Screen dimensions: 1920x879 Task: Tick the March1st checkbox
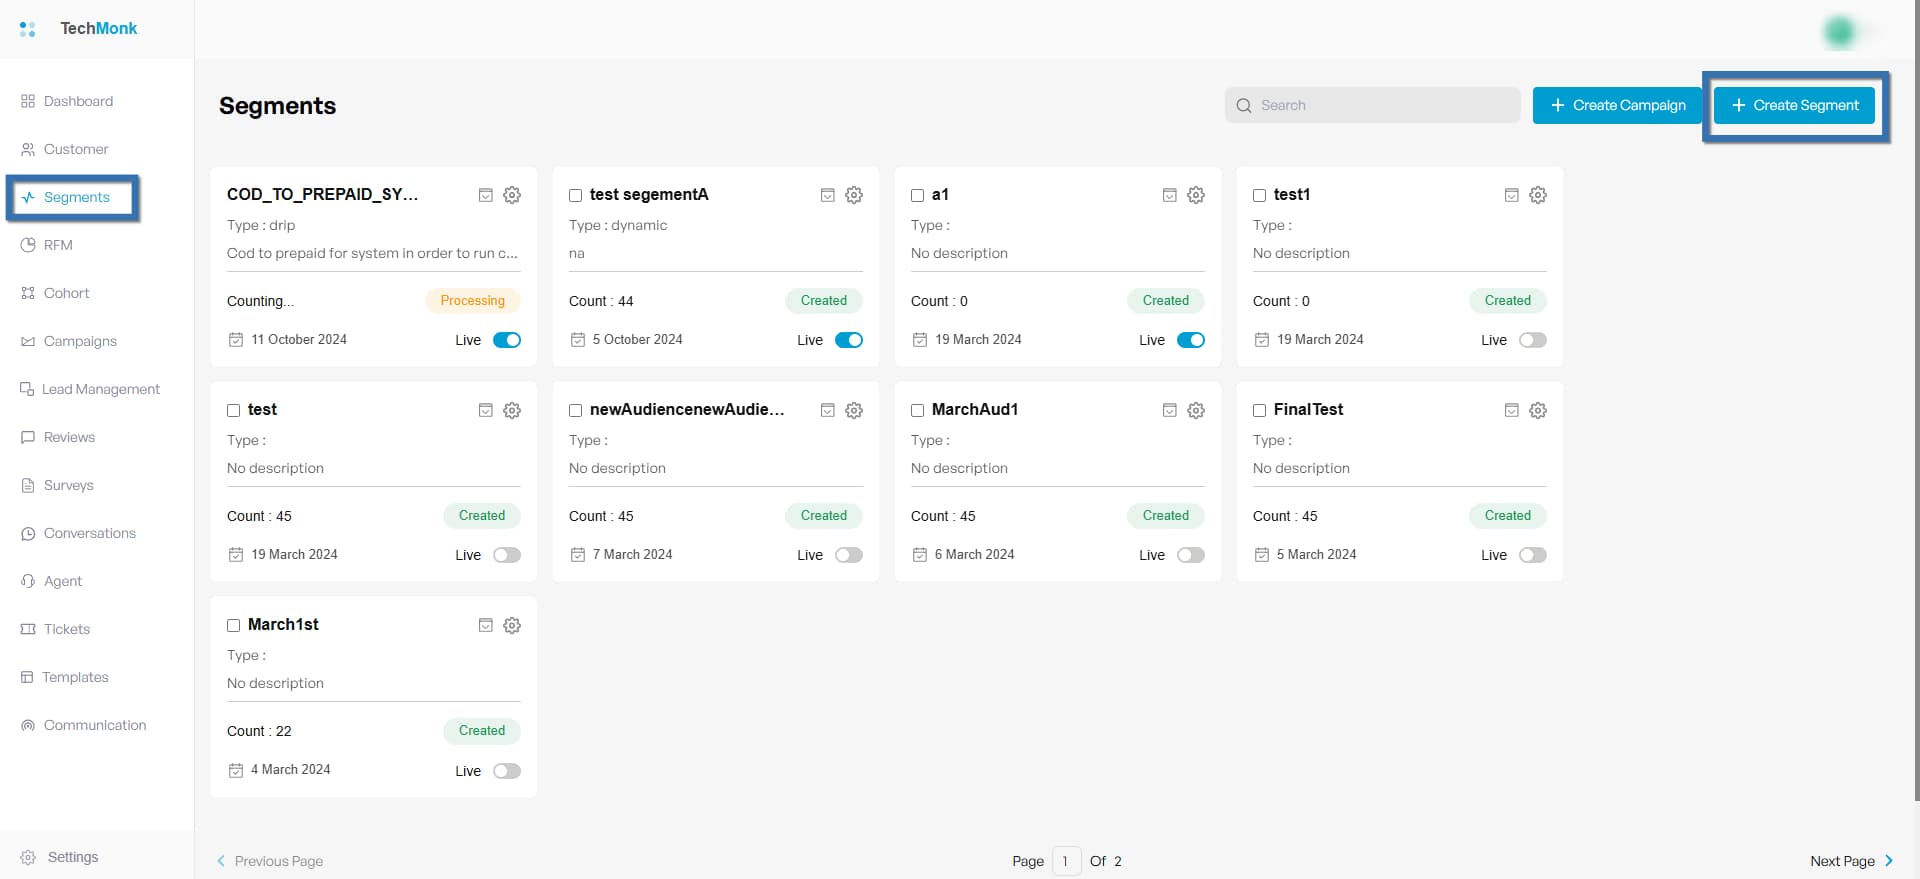234,625
